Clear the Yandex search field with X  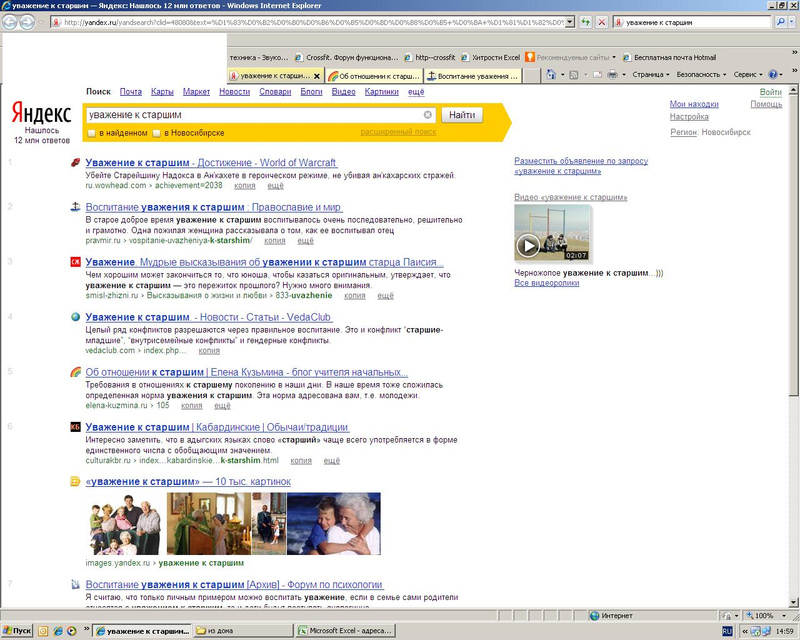pos(428,115)
